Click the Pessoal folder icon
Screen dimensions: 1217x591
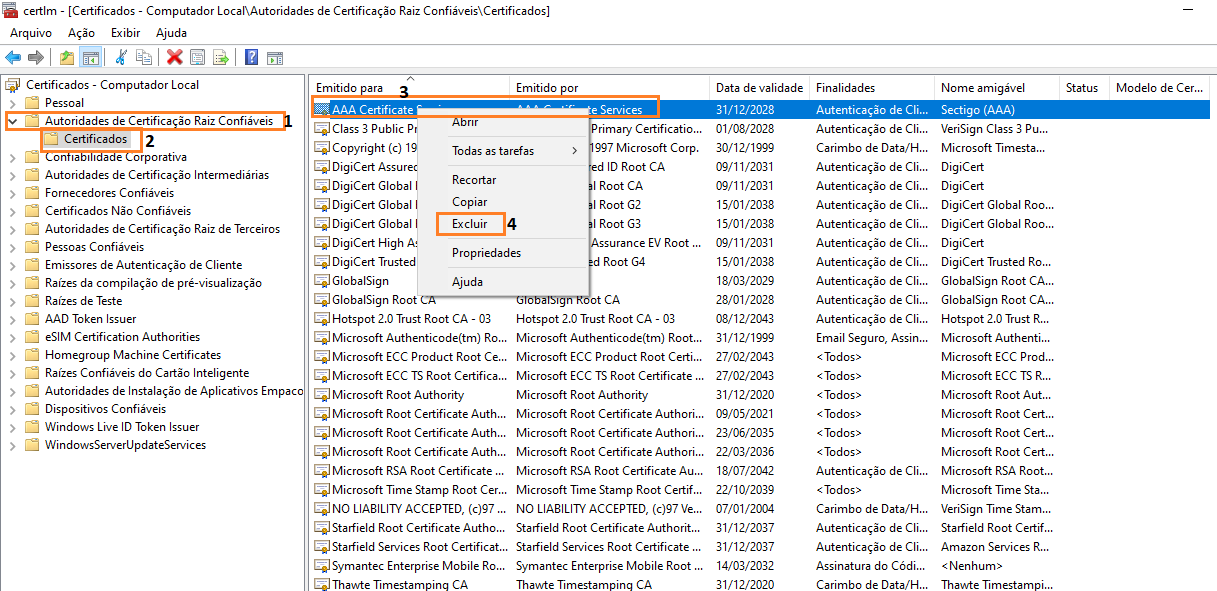pos(33,103)
